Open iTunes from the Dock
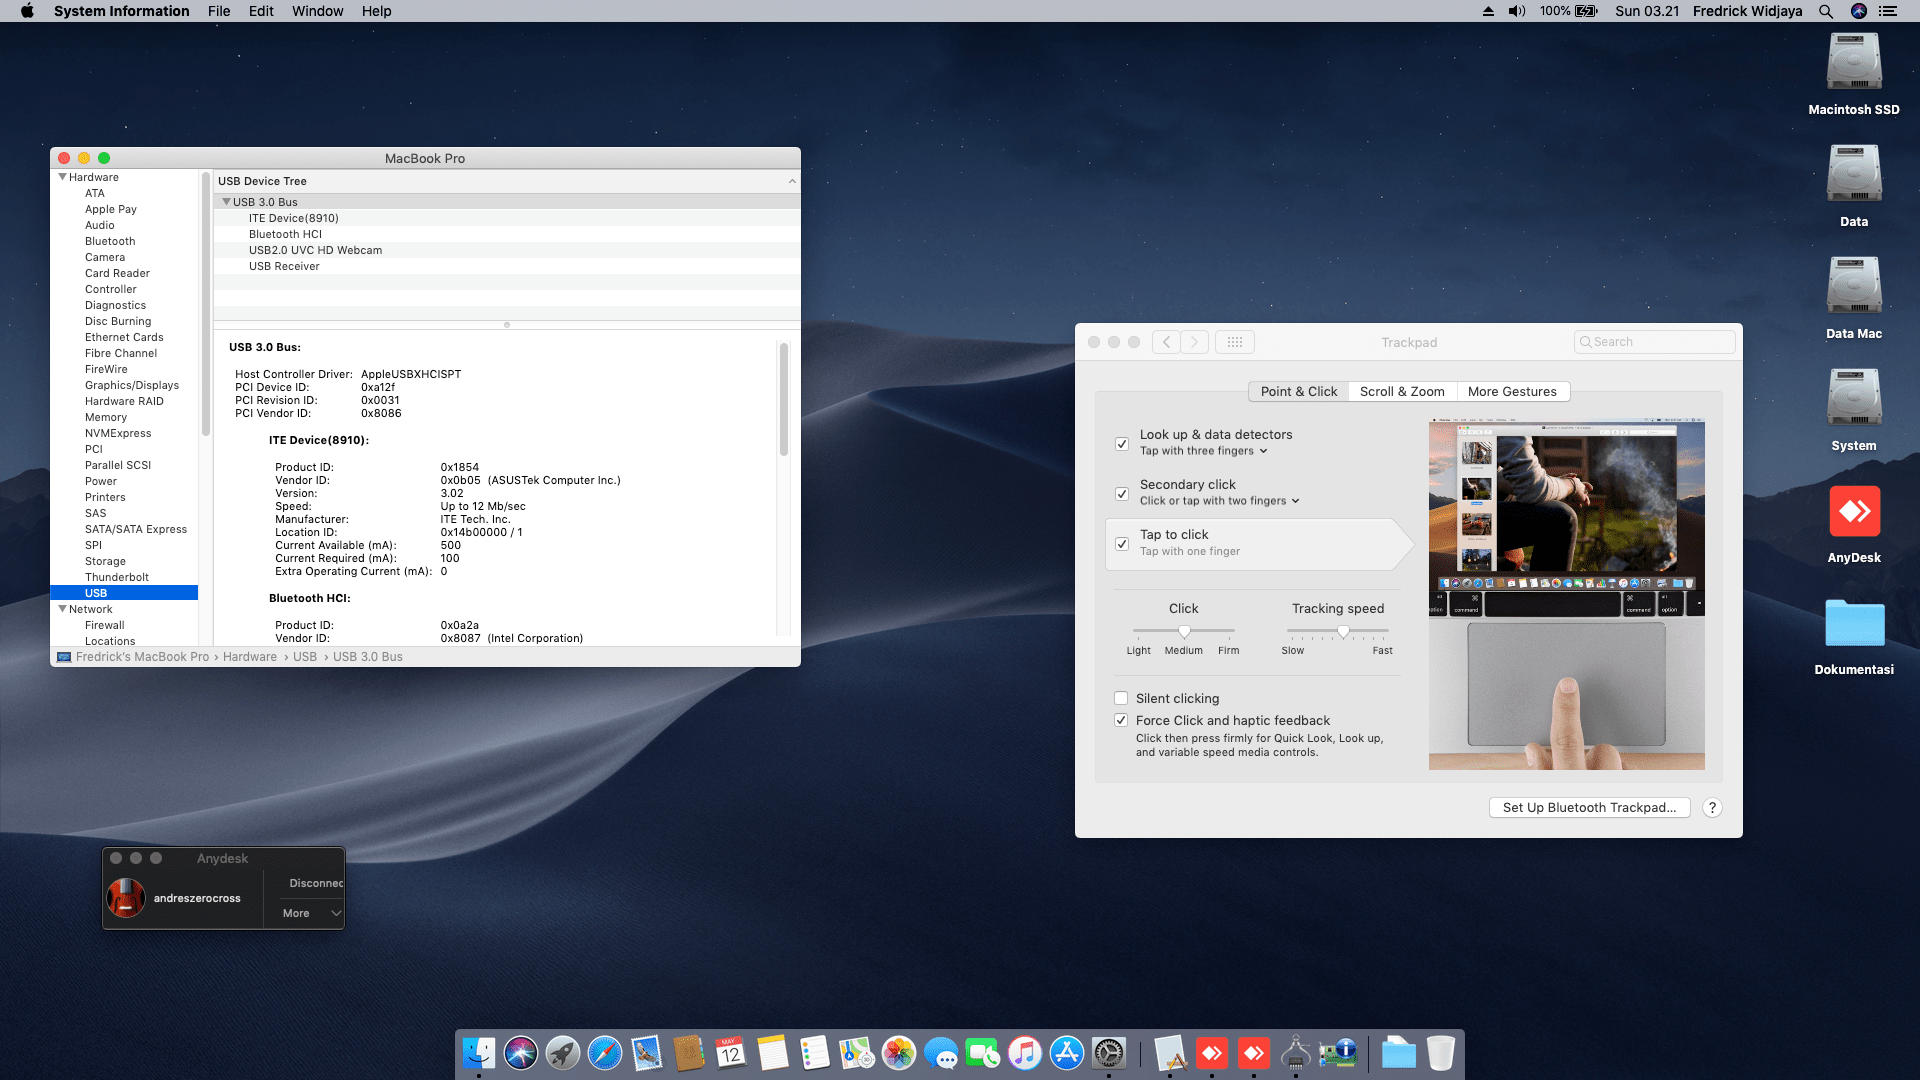 pyautogui.click(x=1025, y=1053)
